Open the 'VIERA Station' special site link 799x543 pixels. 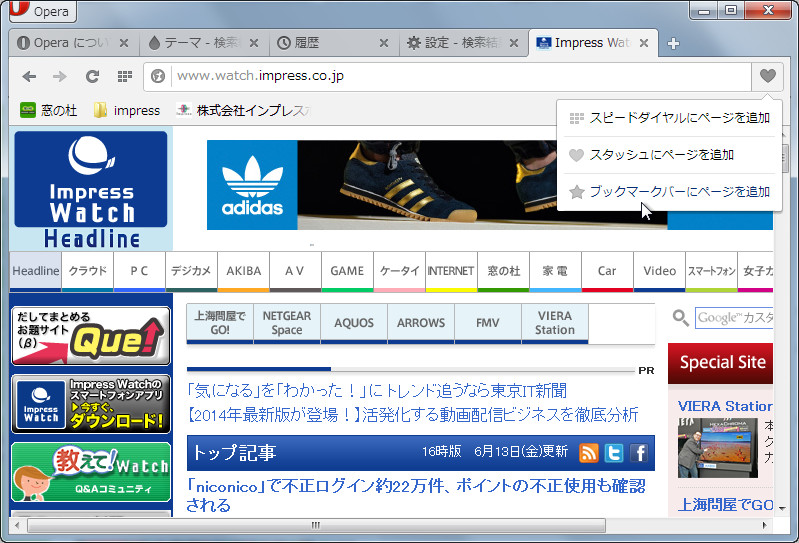coord(725,406)
